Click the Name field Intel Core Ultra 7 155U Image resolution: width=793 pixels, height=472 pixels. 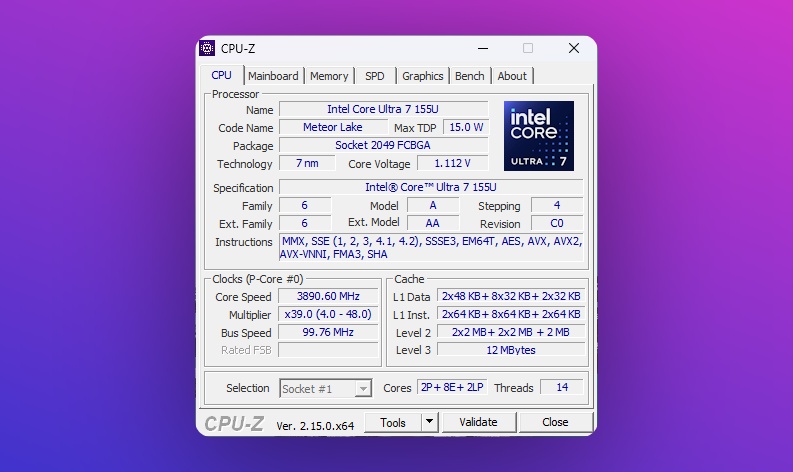(x=383, y=109)
